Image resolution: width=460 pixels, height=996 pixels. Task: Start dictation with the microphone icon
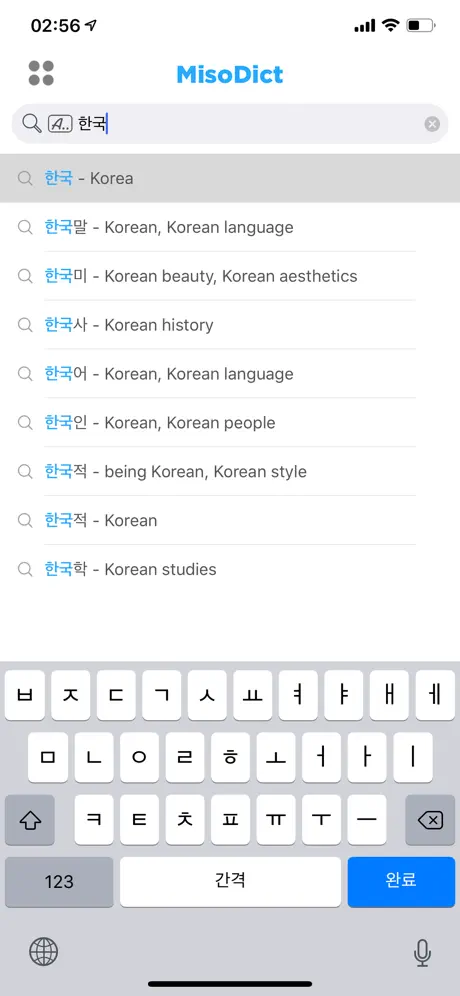[422, 953]
